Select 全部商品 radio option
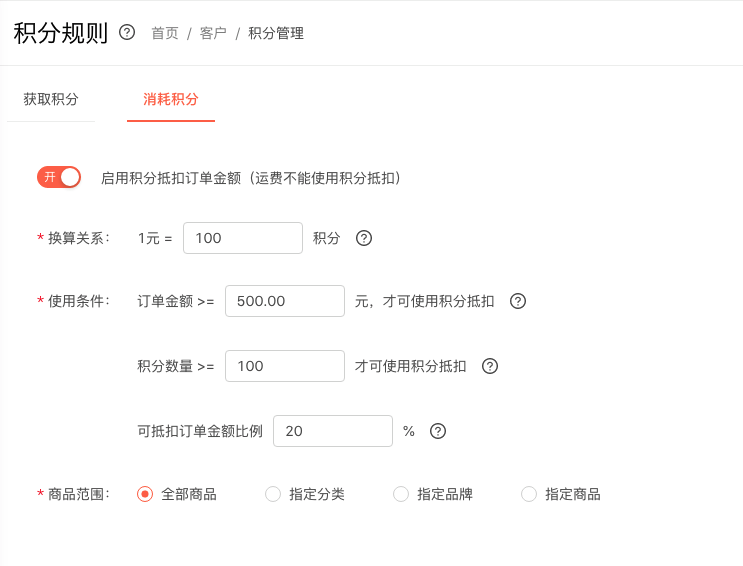The image size is (743, 566). [x=145, y=494]
